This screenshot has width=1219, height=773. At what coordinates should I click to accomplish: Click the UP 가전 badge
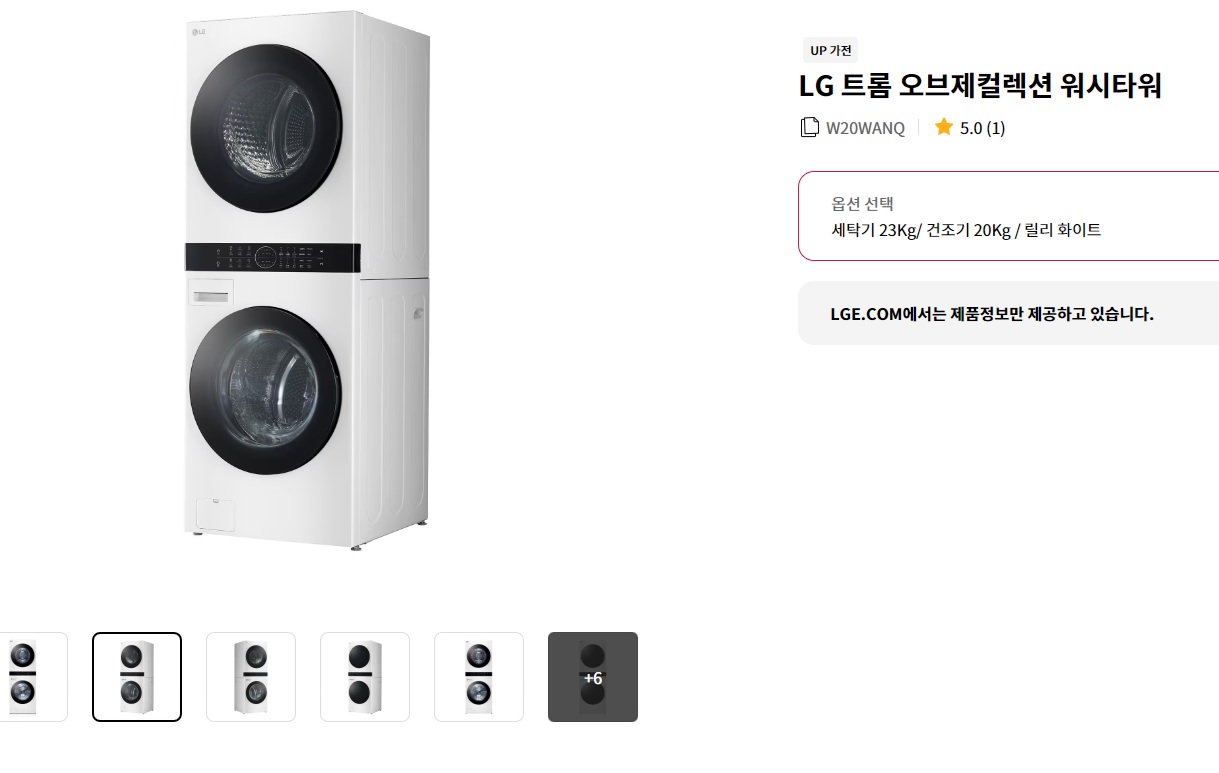click(x=830, y=49)
